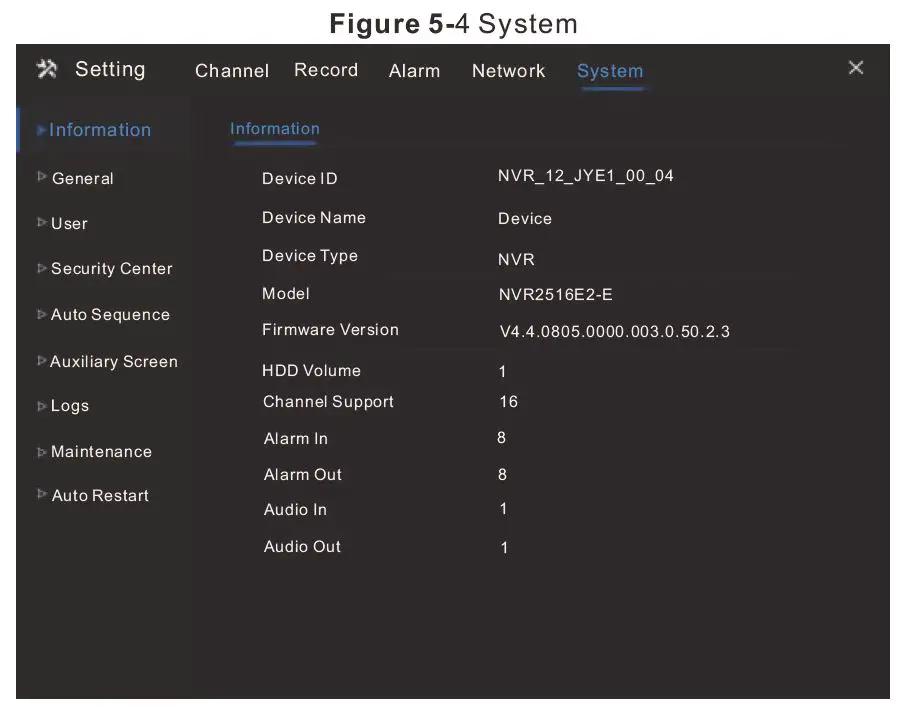Open the Security Center section

pos(110,269)
